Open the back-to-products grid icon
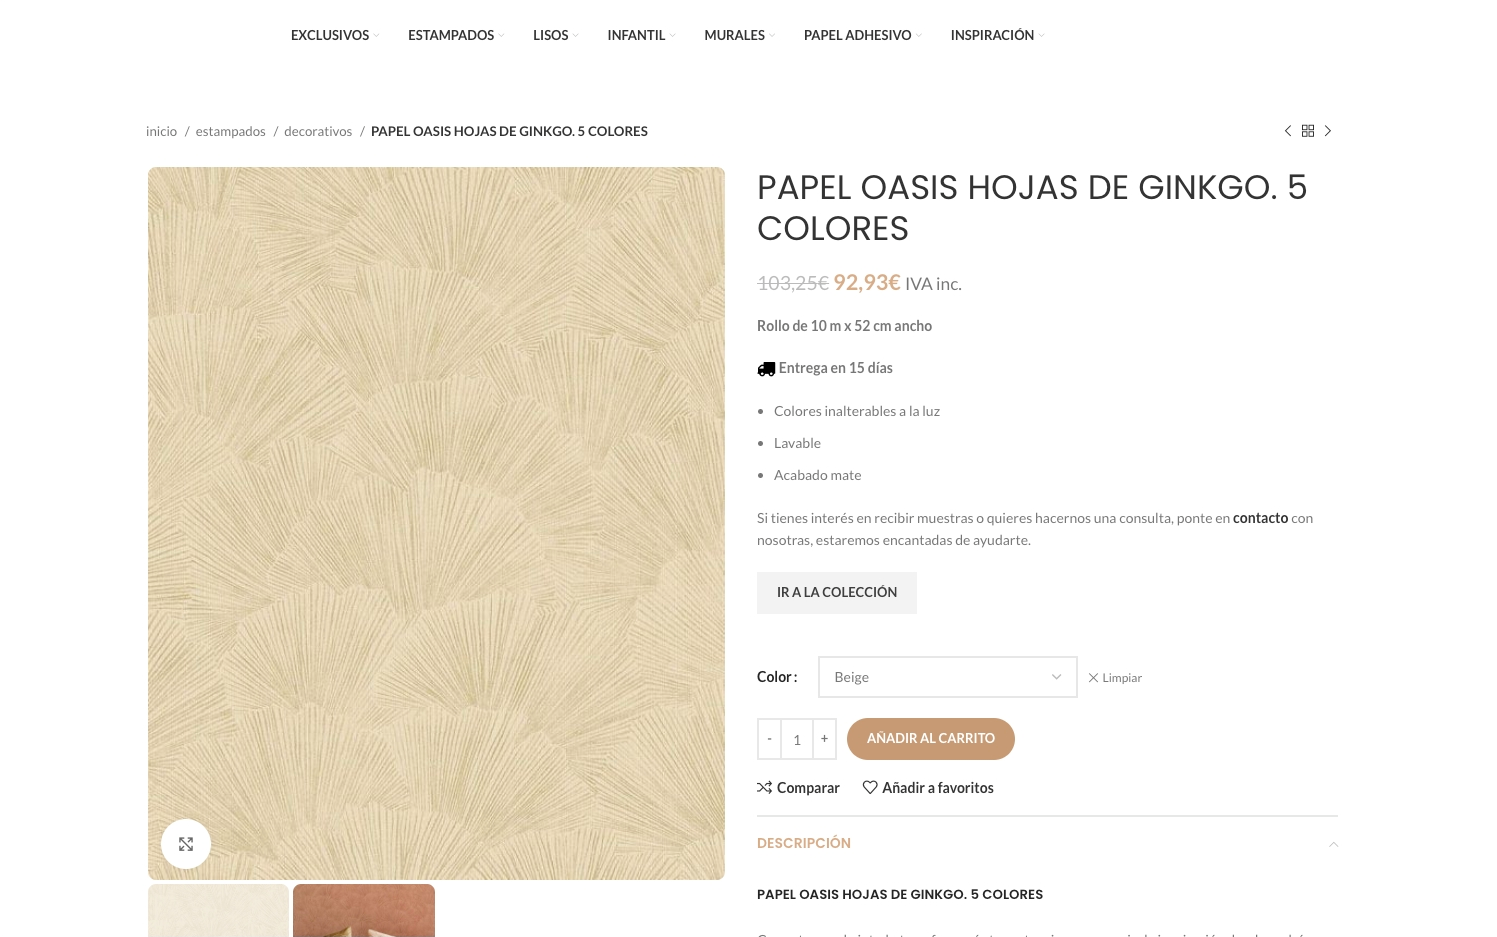 click(x=1308, y=131)
